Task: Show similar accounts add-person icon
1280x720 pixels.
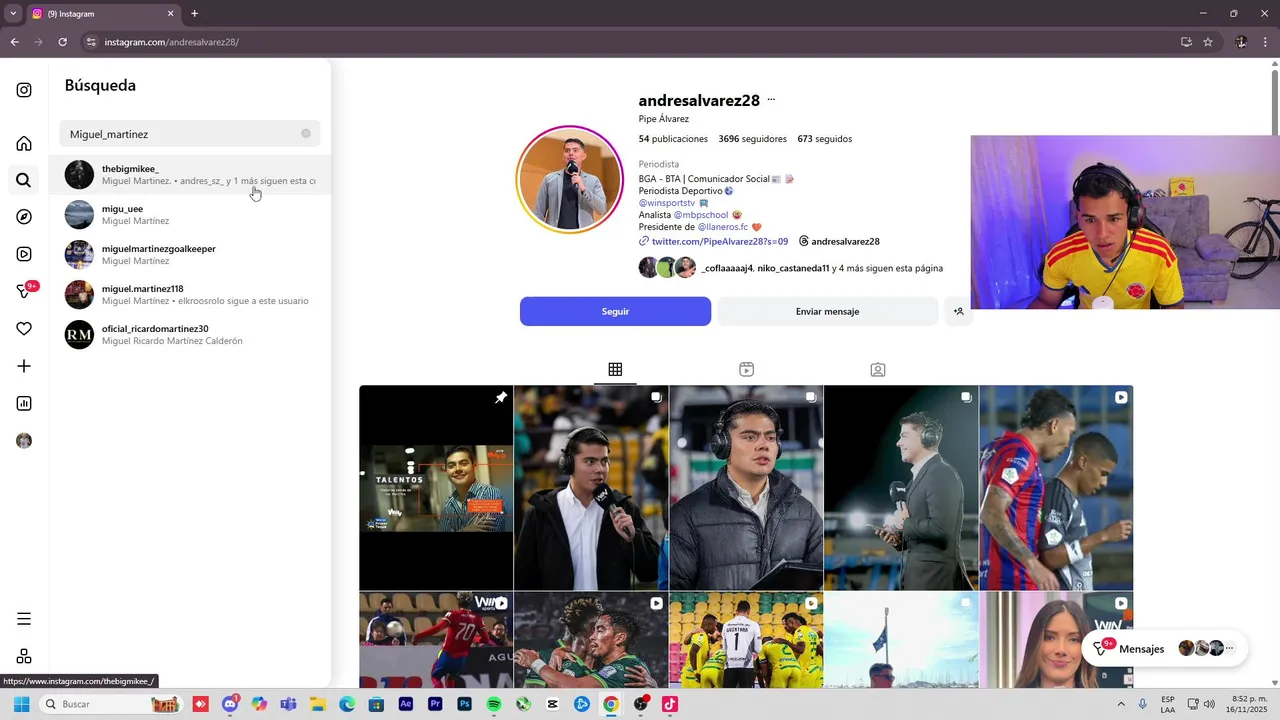Action: (958, 311)
